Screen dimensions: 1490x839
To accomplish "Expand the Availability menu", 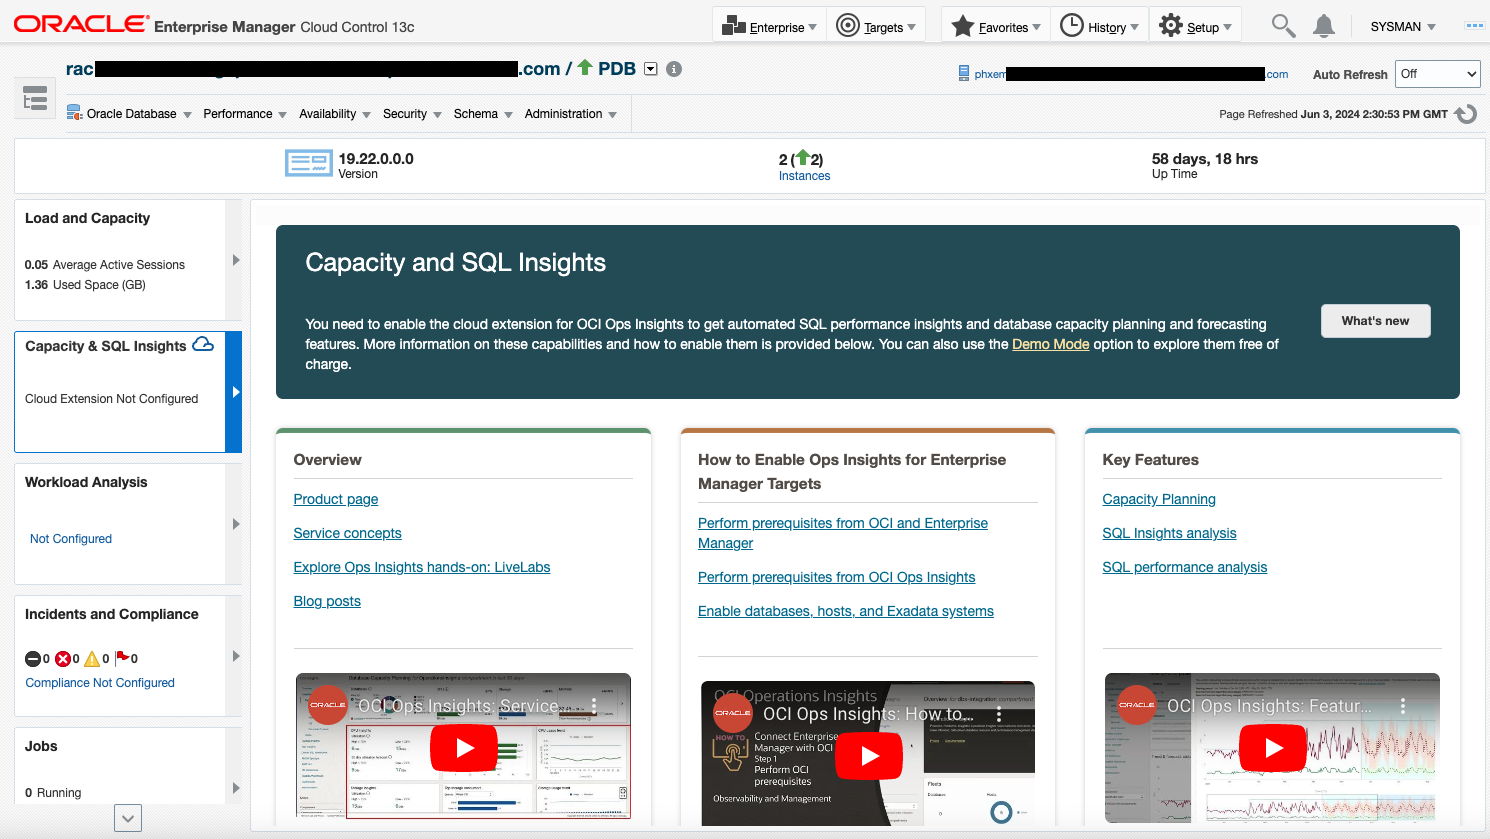I will [x=335, y=114].
